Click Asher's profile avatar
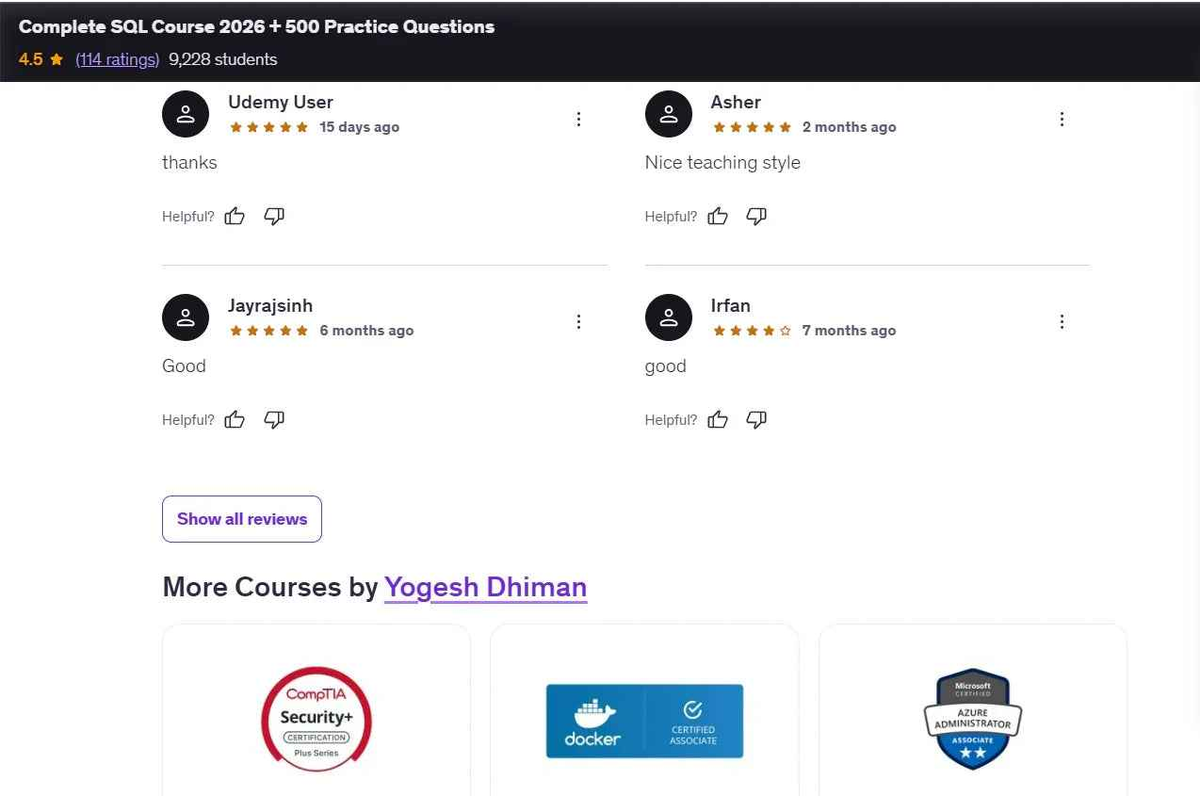This screenshot has width=1200, height=796. pos(668,113)
